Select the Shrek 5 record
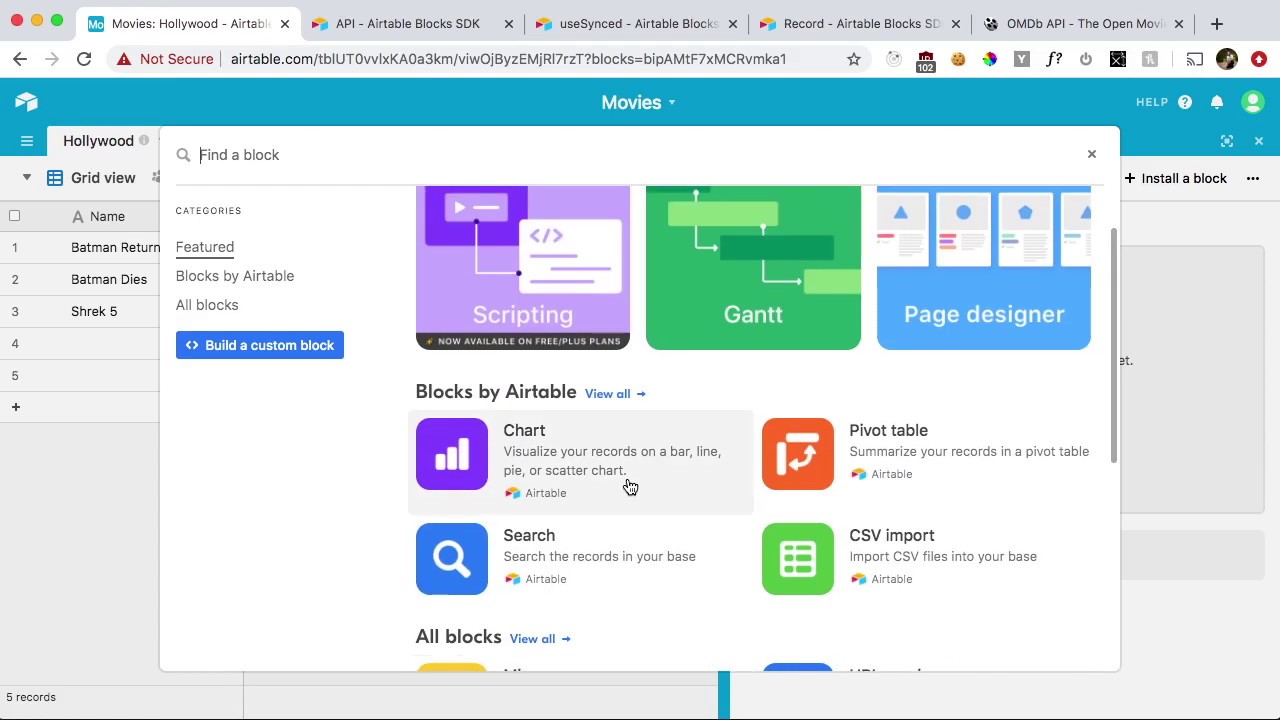 94,311
